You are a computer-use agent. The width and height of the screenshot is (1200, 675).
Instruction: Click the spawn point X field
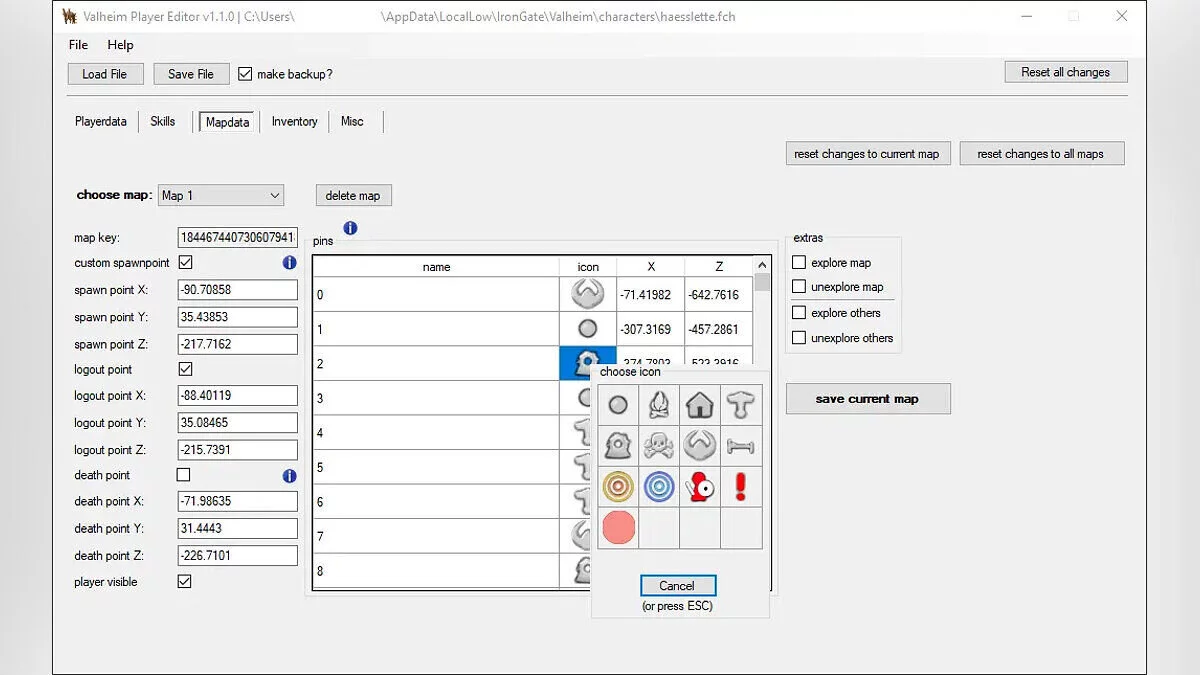point(237,290)
